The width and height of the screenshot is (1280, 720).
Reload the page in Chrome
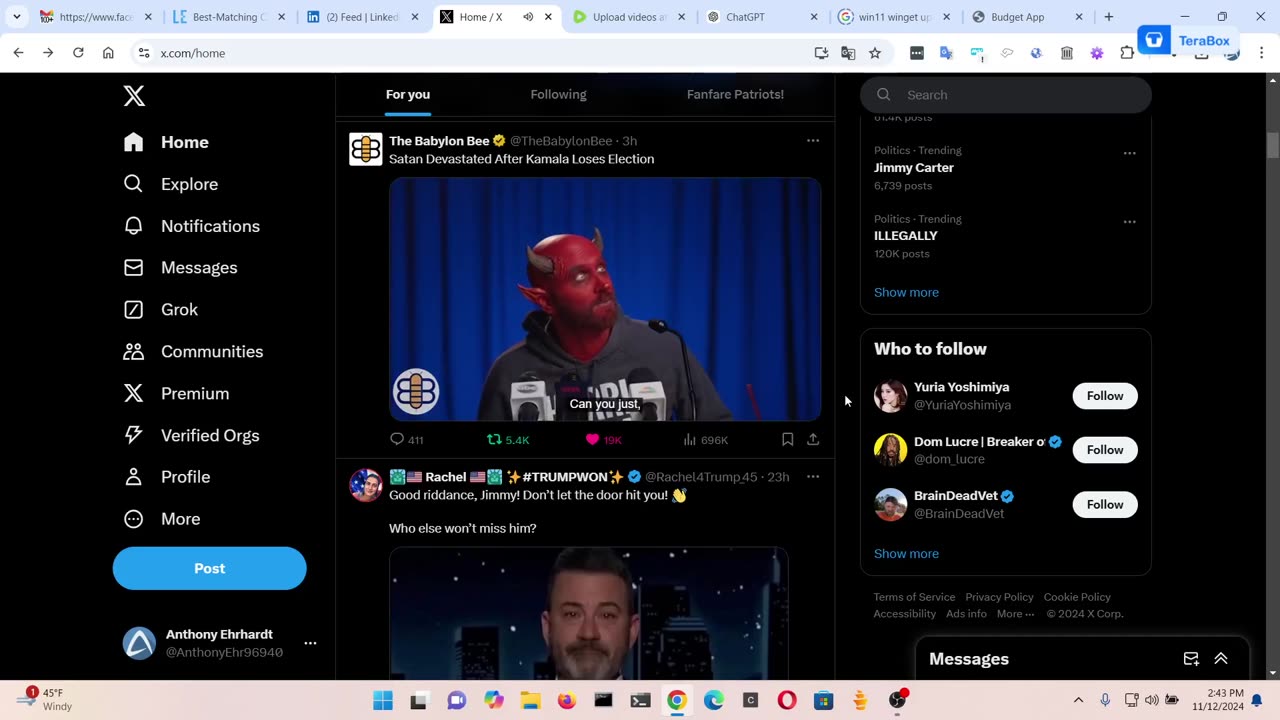pos(78,53)
